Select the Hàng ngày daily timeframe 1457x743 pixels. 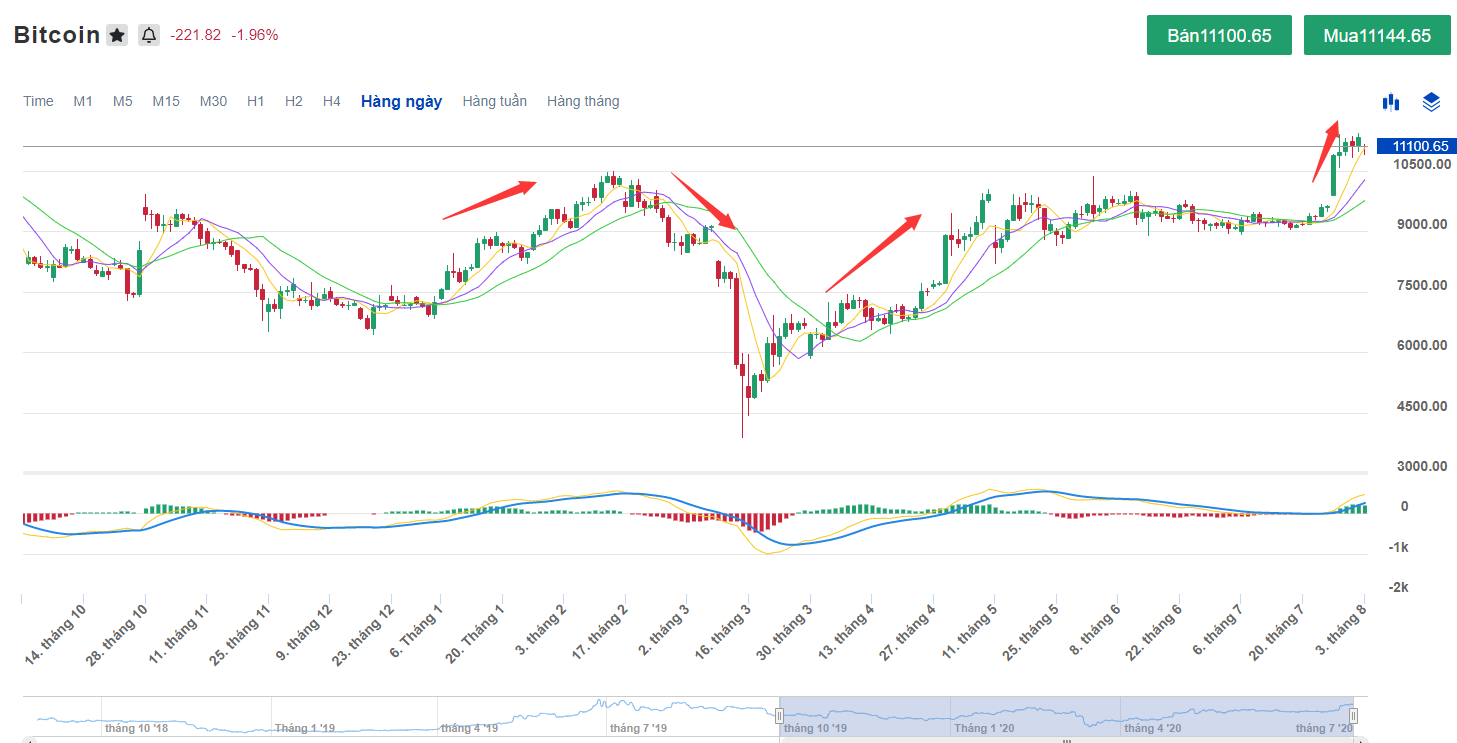coord(401,101)
